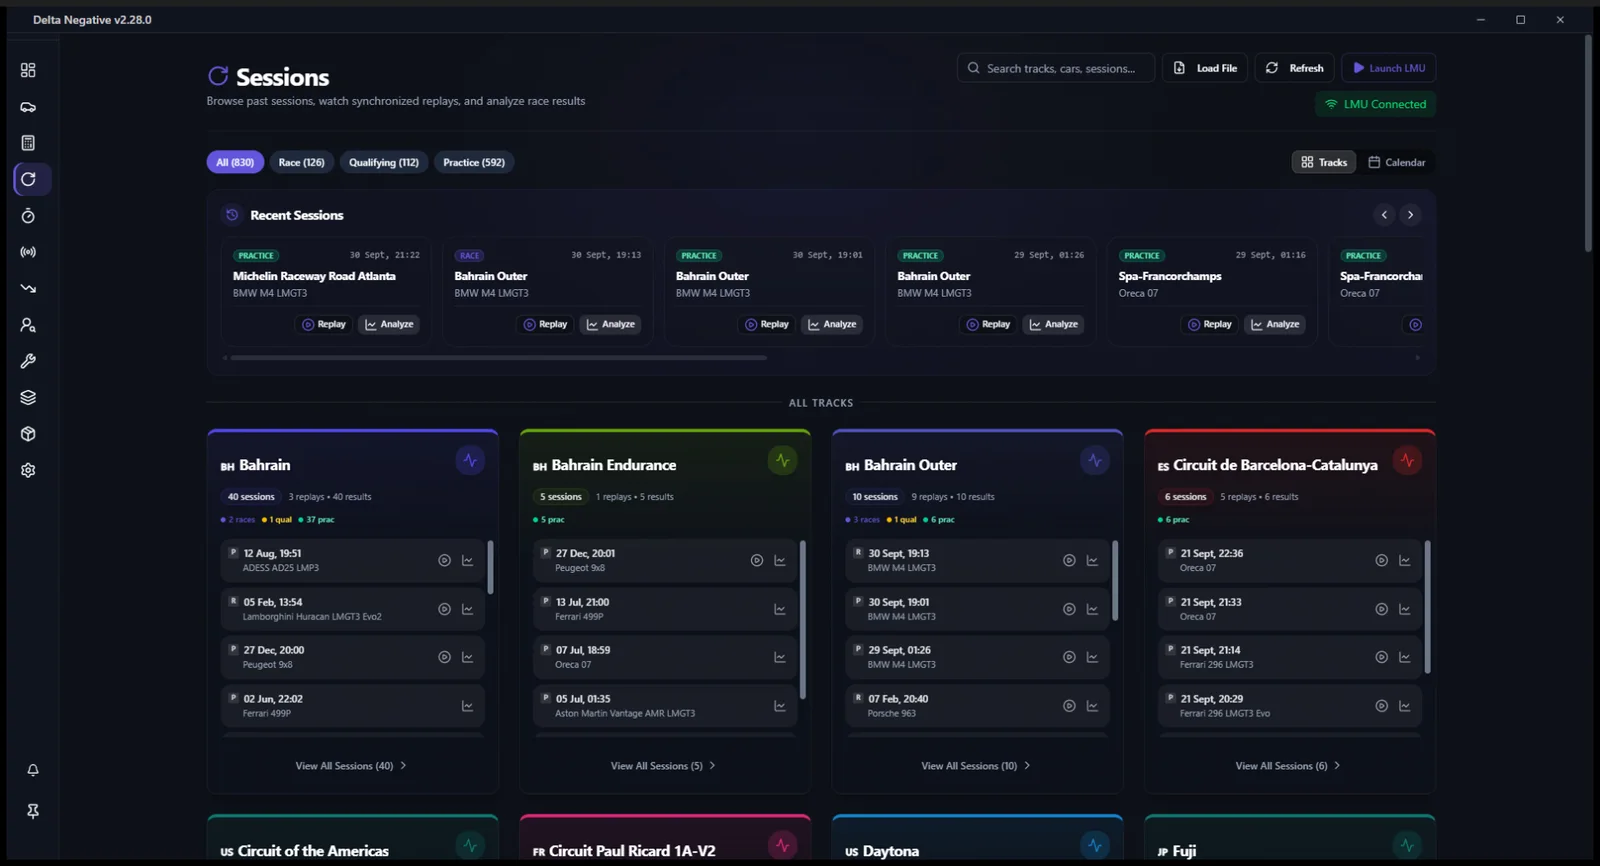Open the car garage sidebar icon
Viewport: 1600px width, 866px height.
coord(28,107)
